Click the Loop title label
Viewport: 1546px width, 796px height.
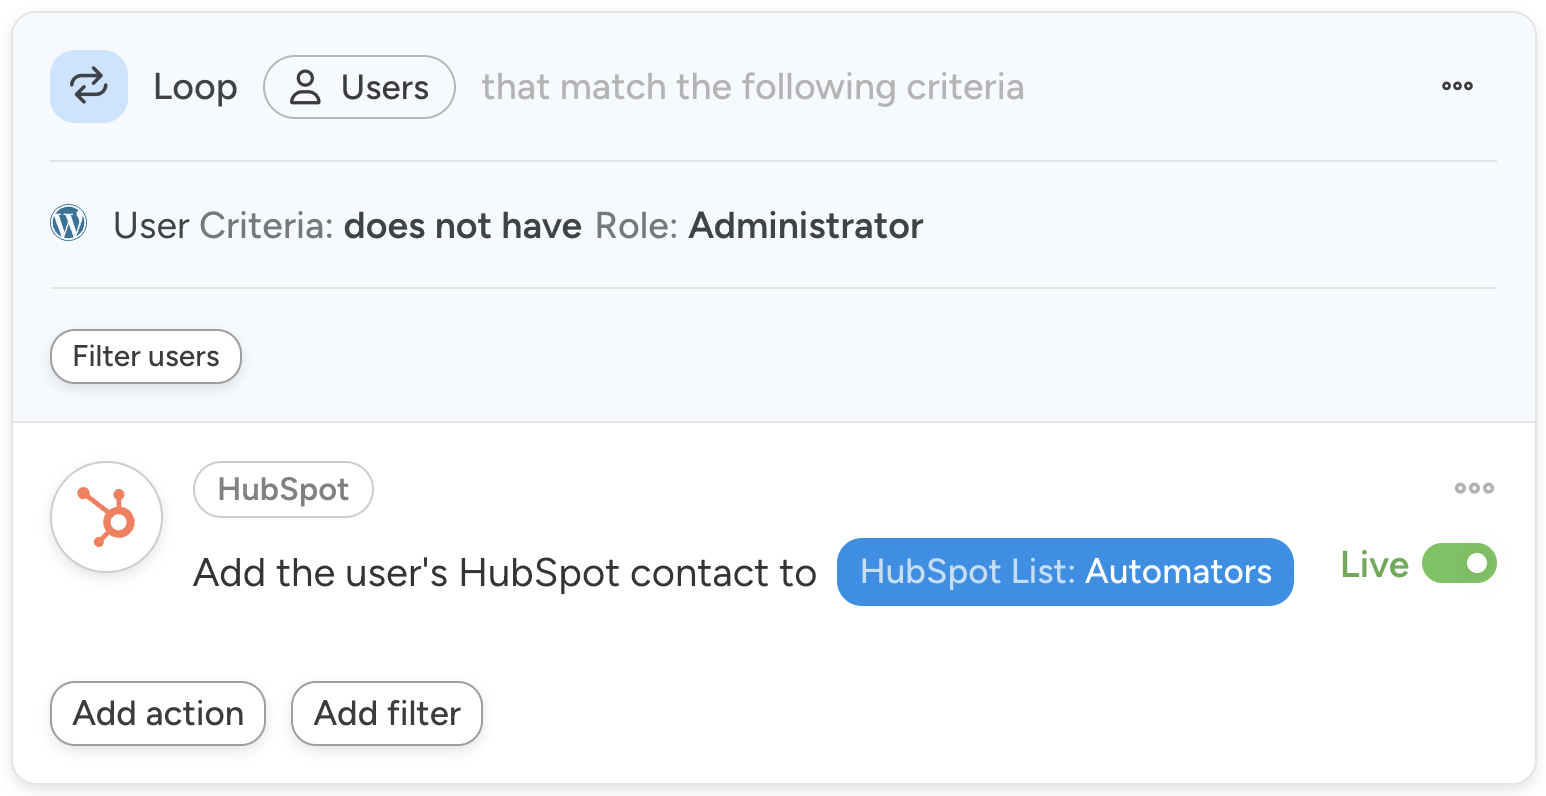pos(195,88)
